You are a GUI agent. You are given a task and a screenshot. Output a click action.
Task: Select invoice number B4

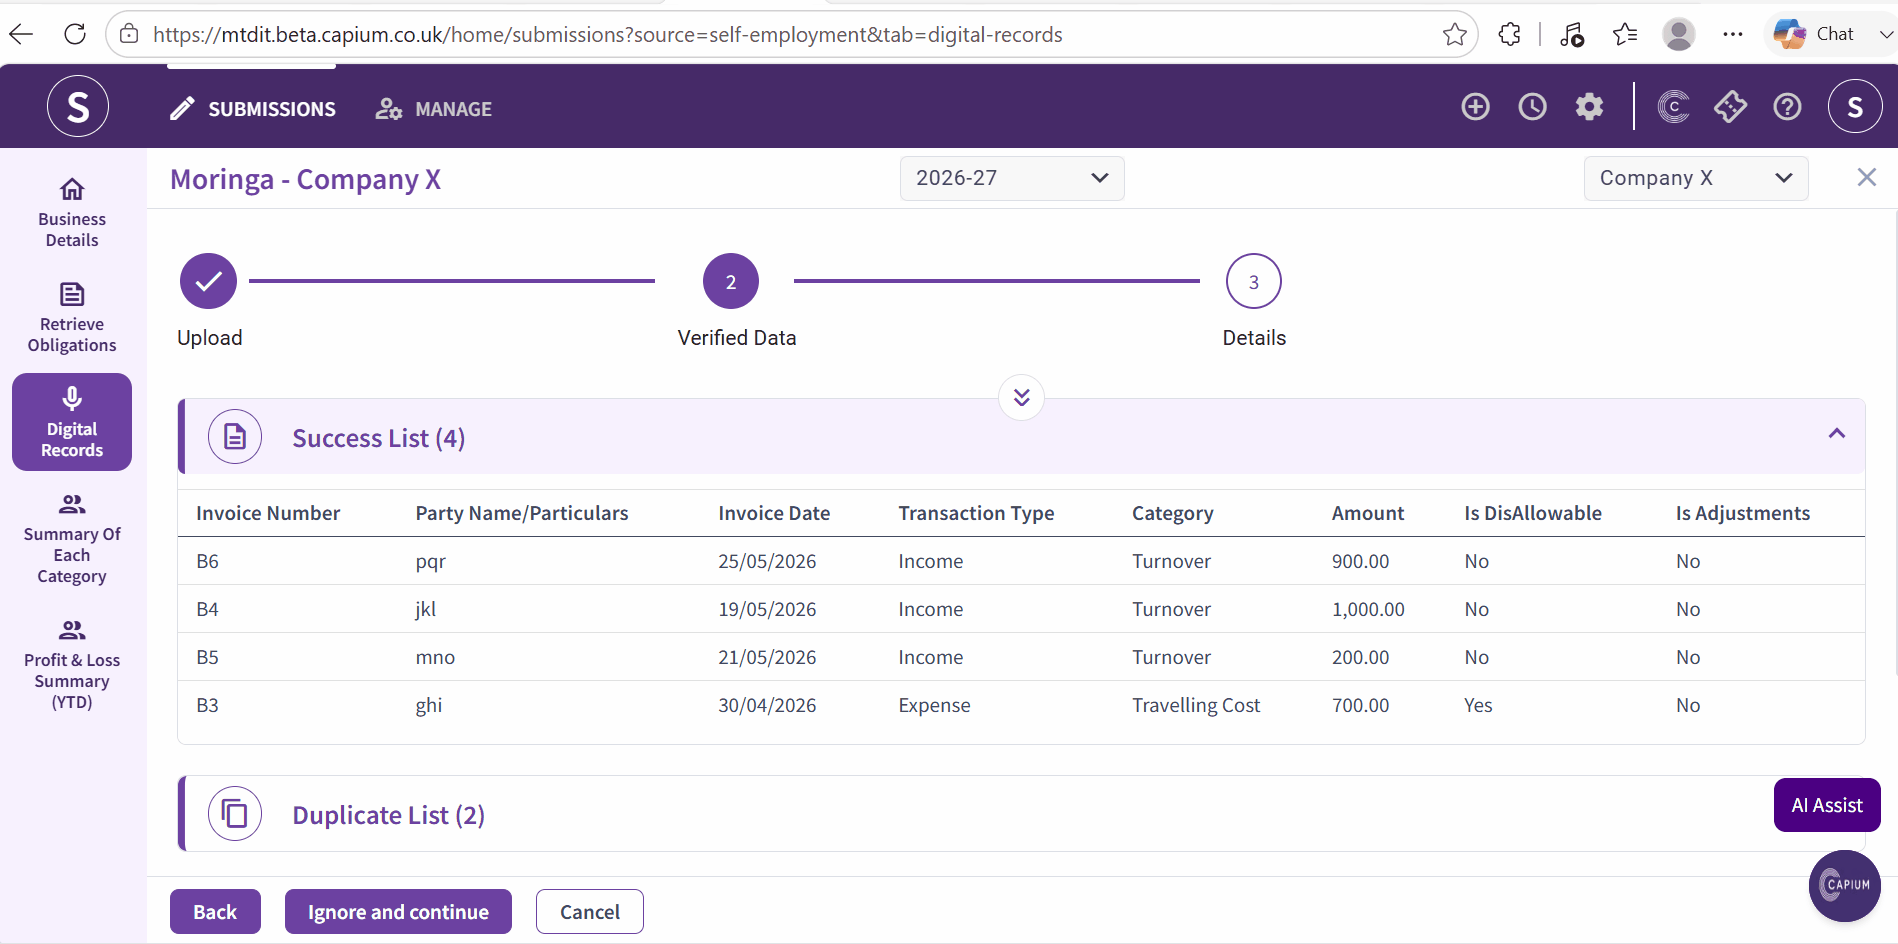click(x=207, y=609)
